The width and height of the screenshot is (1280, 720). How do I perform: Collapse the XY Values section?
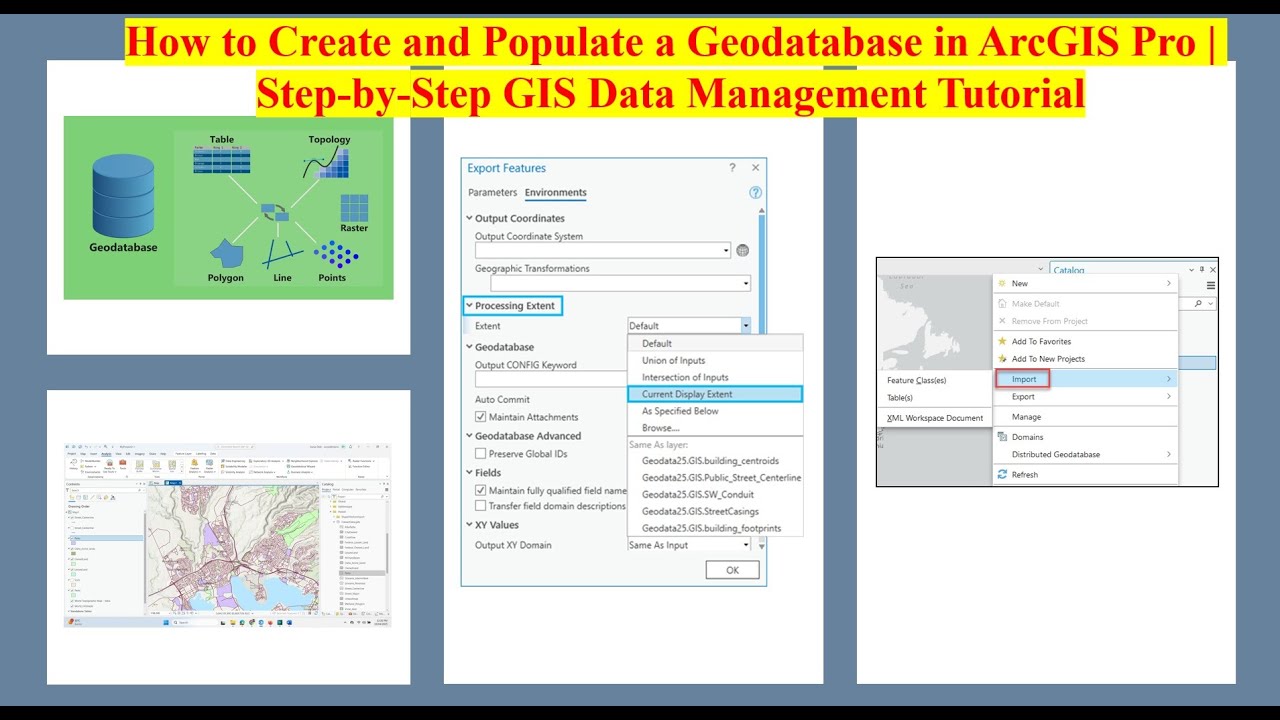click(x=468, y=525)
